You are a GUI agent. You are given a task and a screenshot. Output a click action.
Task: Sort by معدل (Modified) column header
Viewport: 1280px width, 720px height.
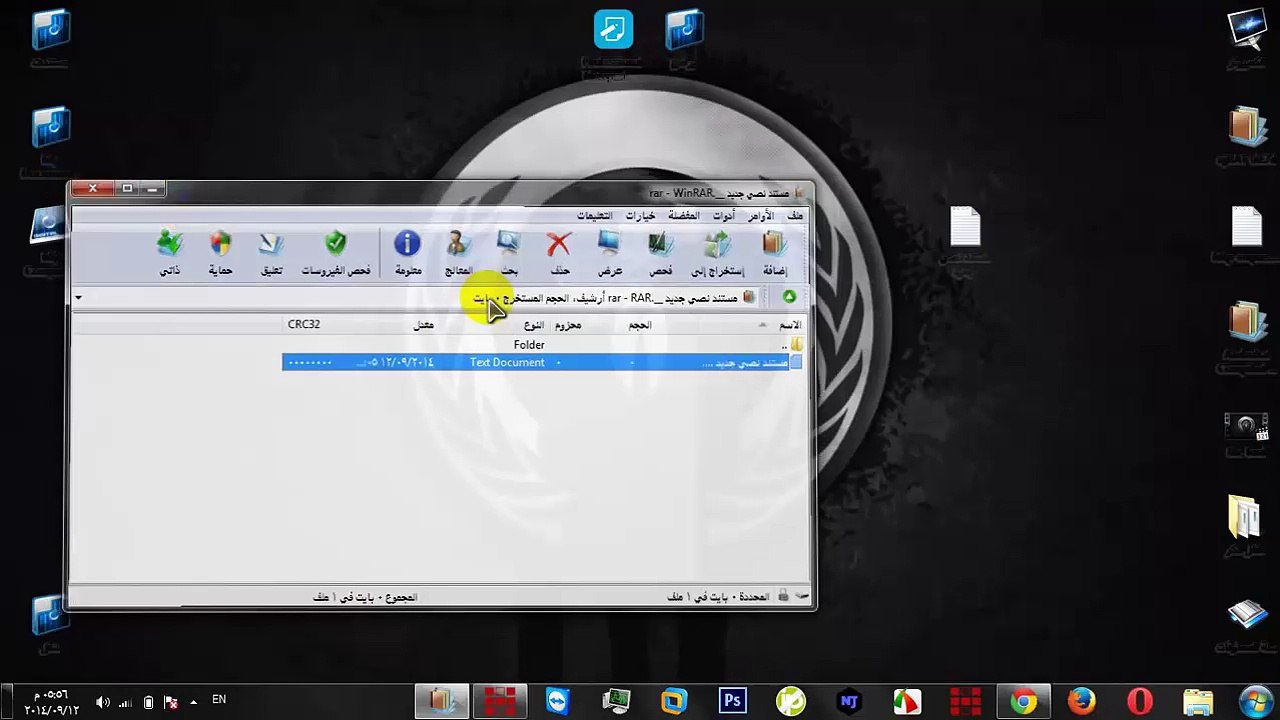click(x=424, y=325)
